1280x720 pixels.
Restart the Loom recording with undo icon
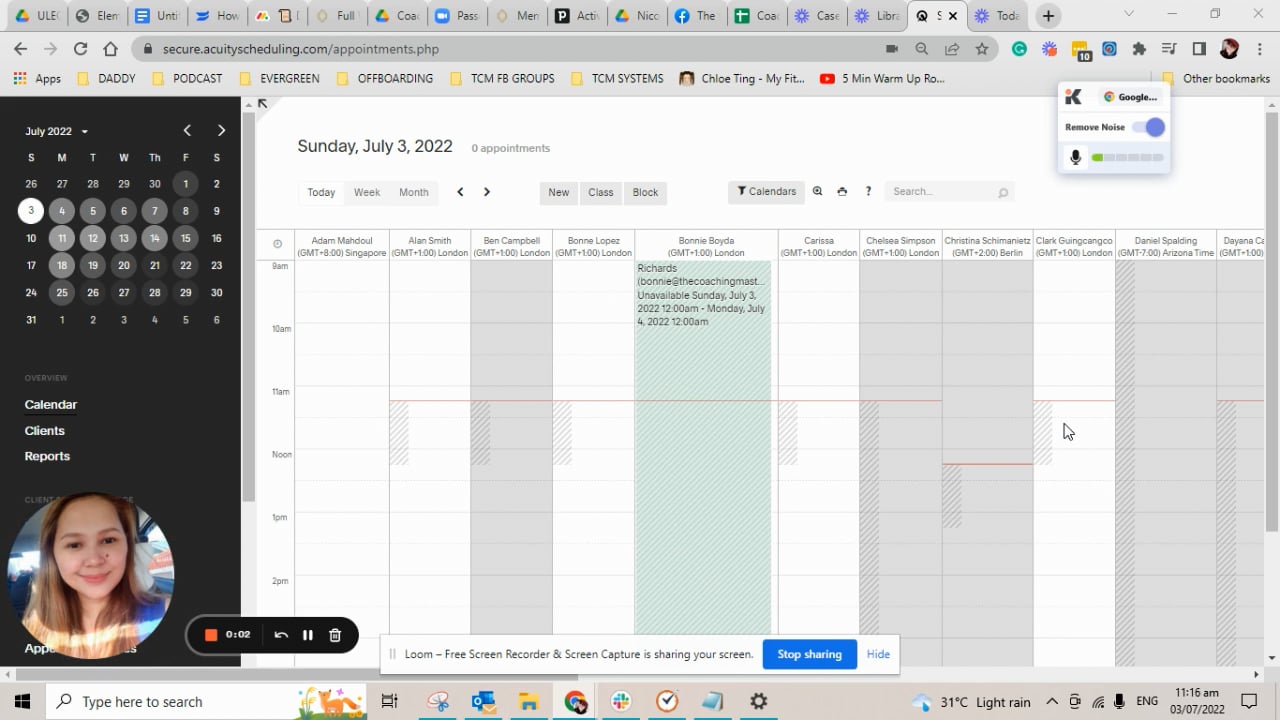click(281, 635)
